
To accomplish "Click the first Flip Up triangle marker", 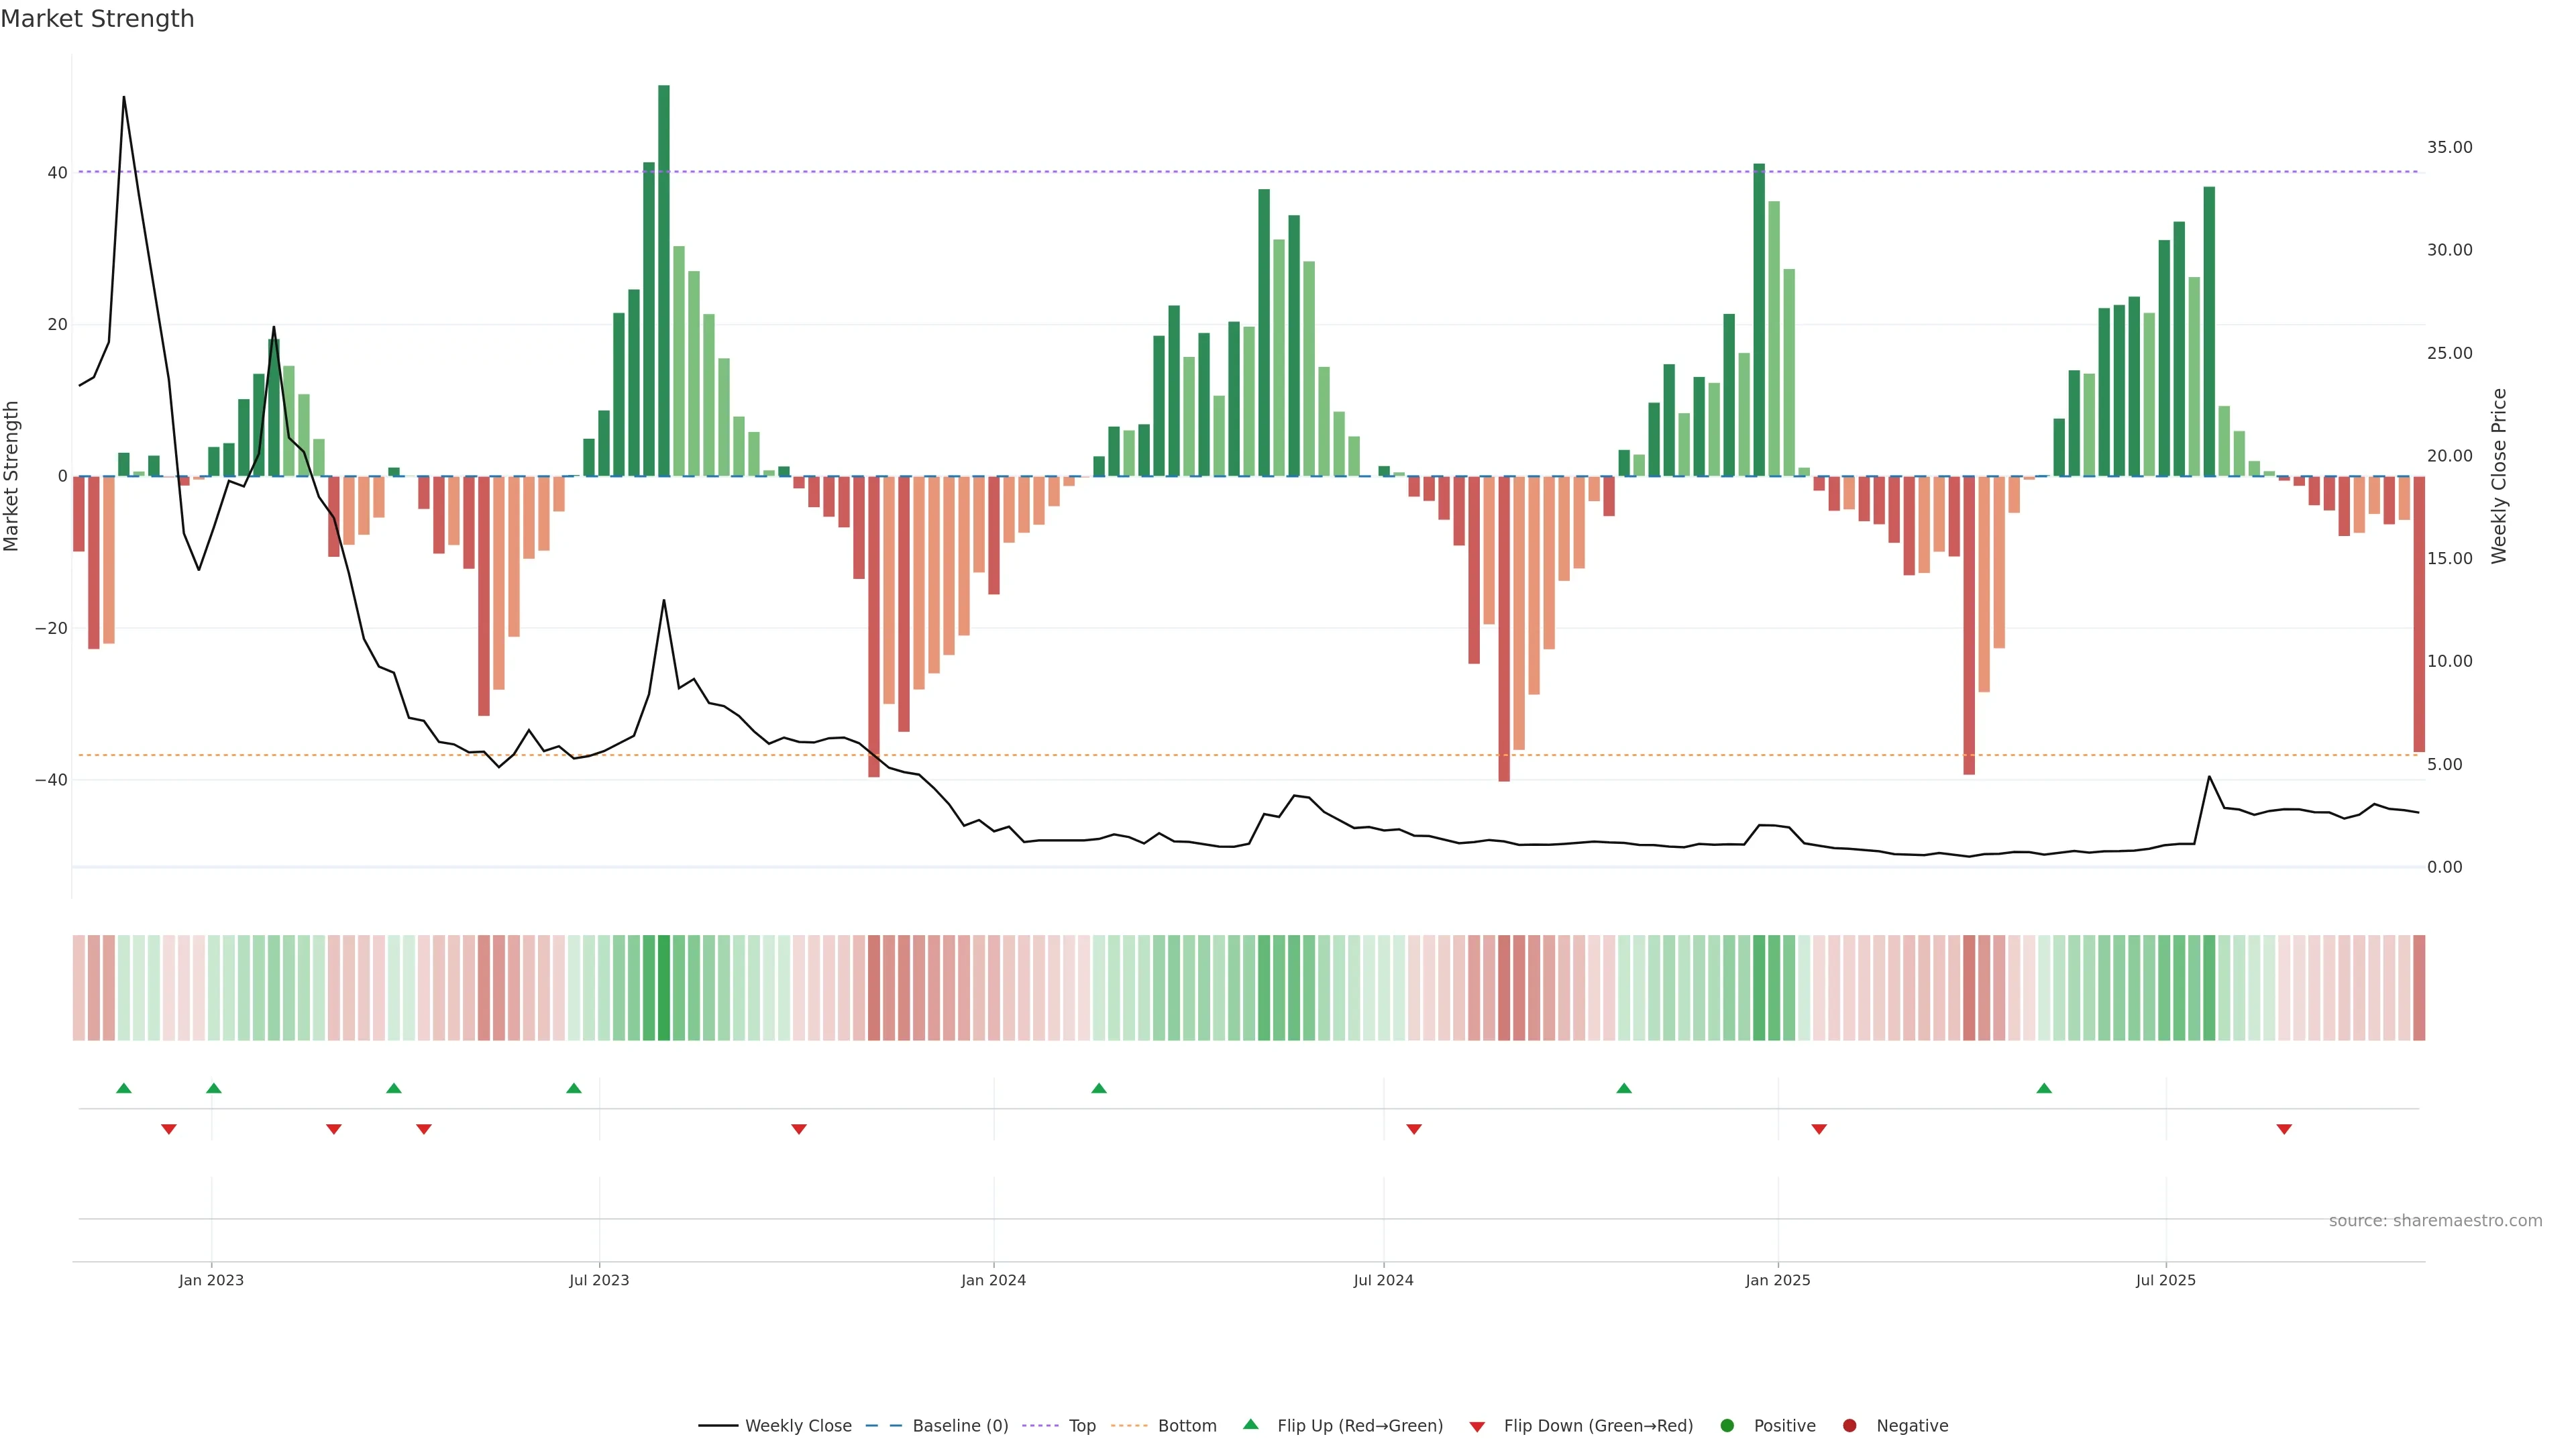I will (x=124, y=1088).
